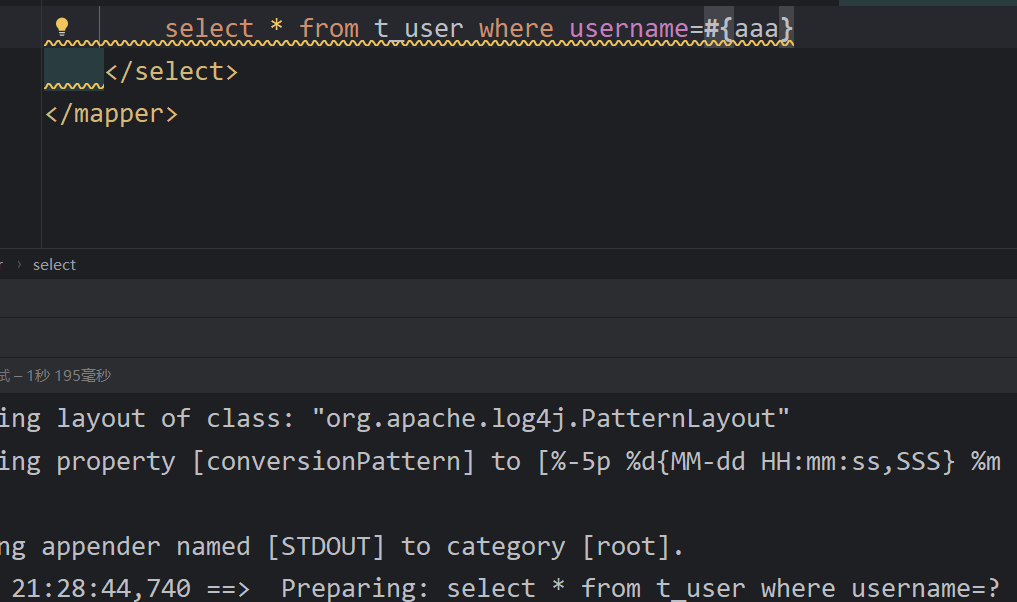The image size is (1017, 602).
Task: Click the breadcrumb chevron before 'select'
Action: (x=19, y=265)
